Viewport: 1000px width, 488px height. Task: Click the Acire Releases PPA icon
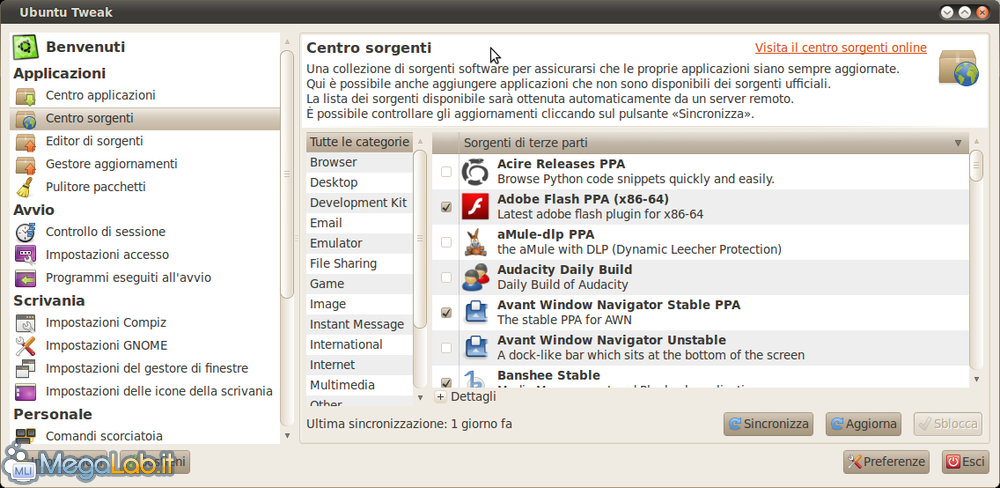tap(475, 172)
